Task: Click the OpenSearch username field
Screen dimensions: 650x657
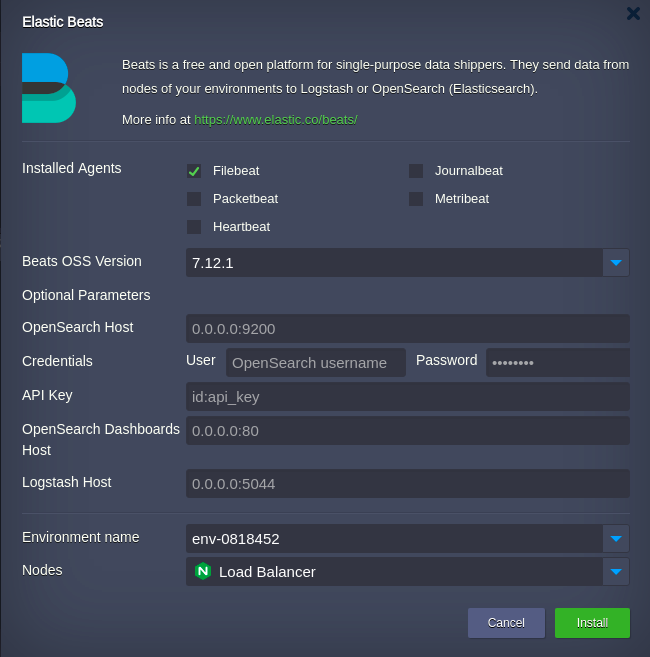Action: (316, 362)
